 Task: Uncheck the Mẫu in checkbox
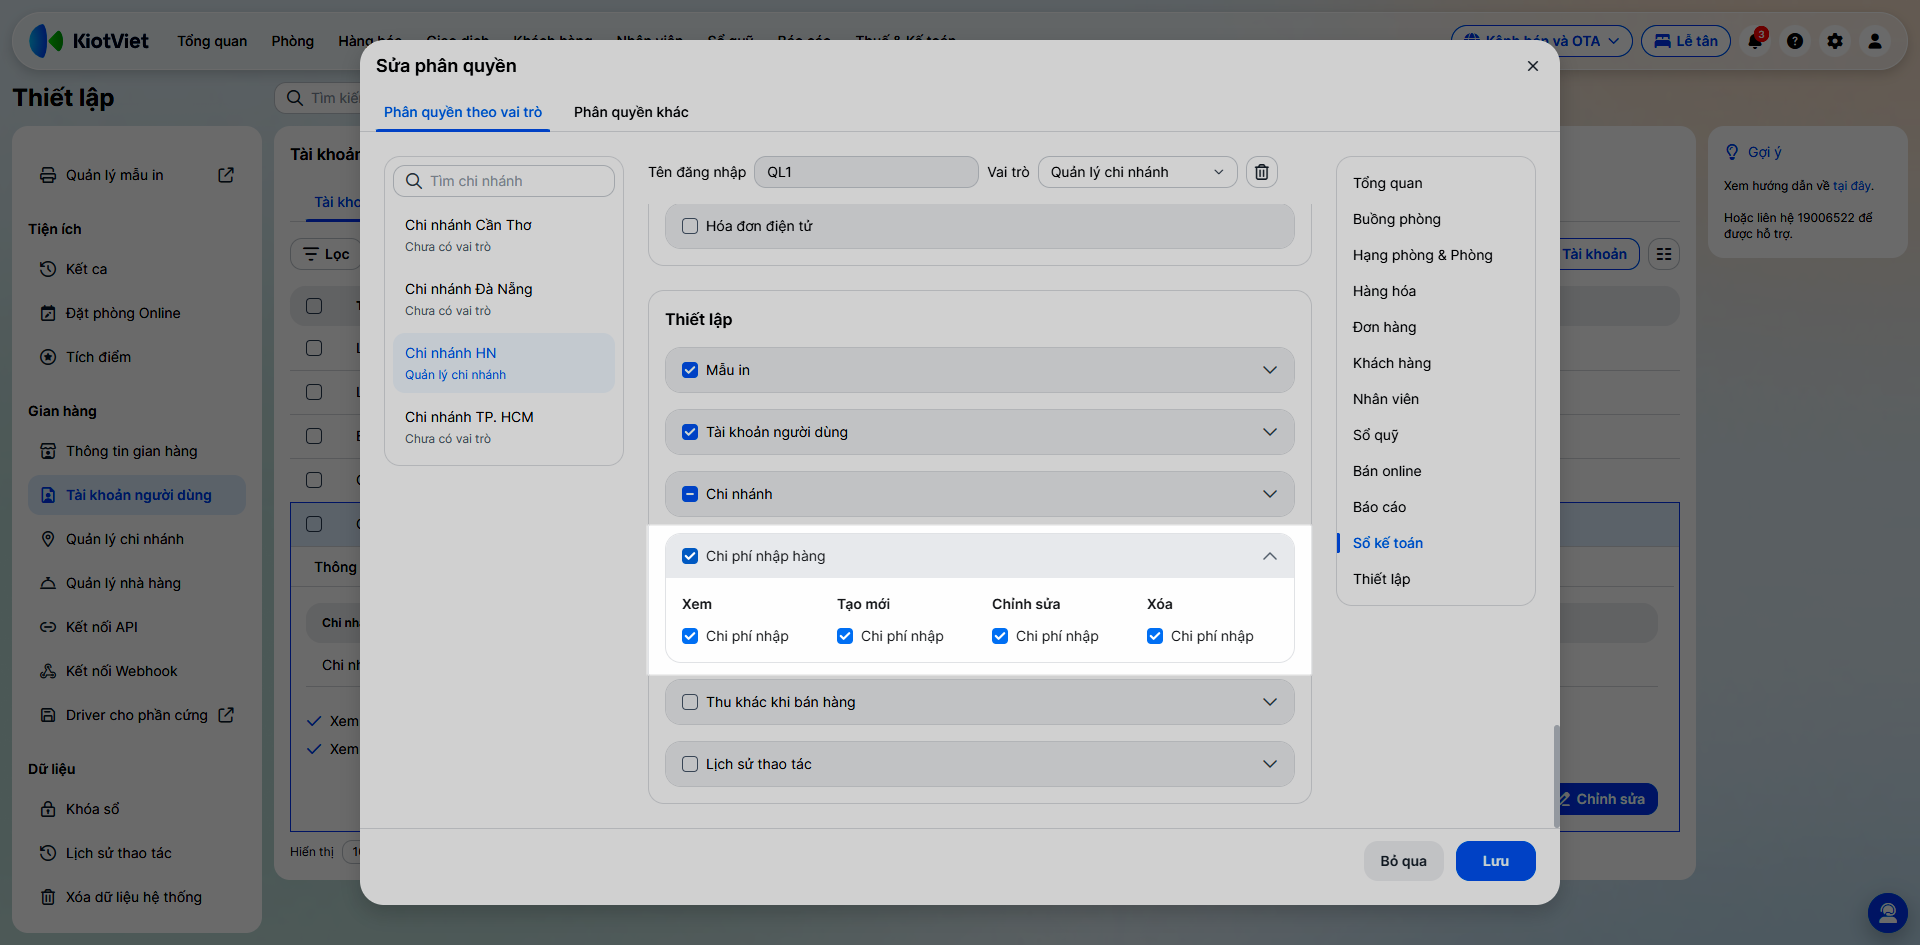690,370
